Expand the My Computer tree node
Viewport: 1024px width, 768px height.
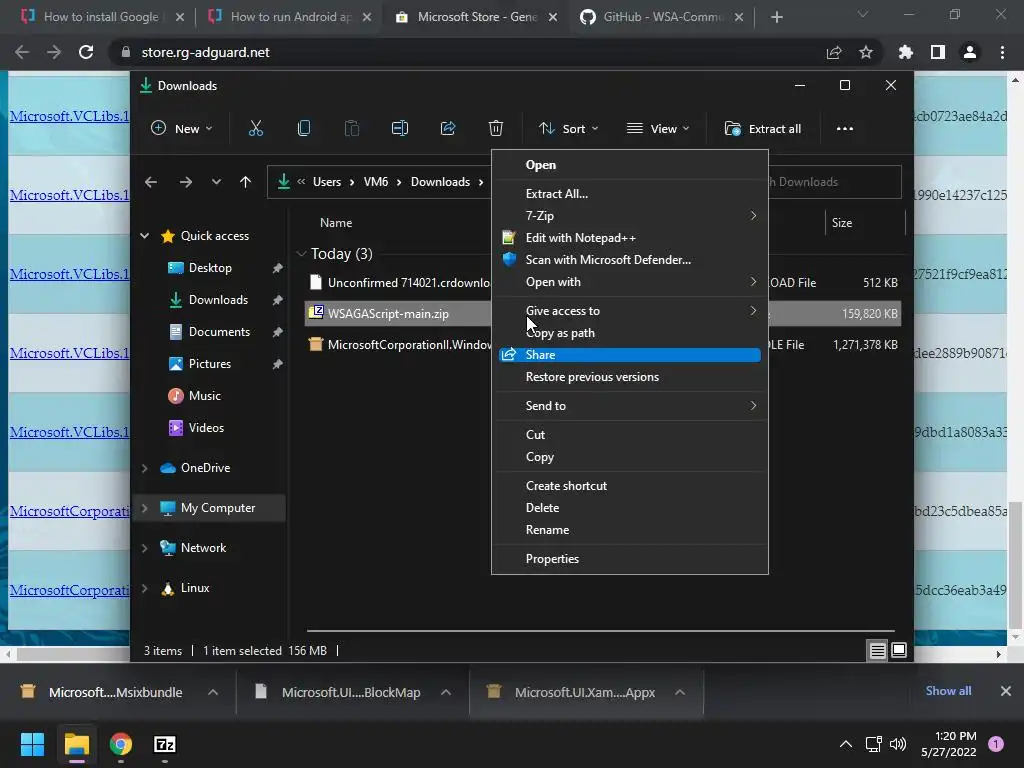click(144, 508)
